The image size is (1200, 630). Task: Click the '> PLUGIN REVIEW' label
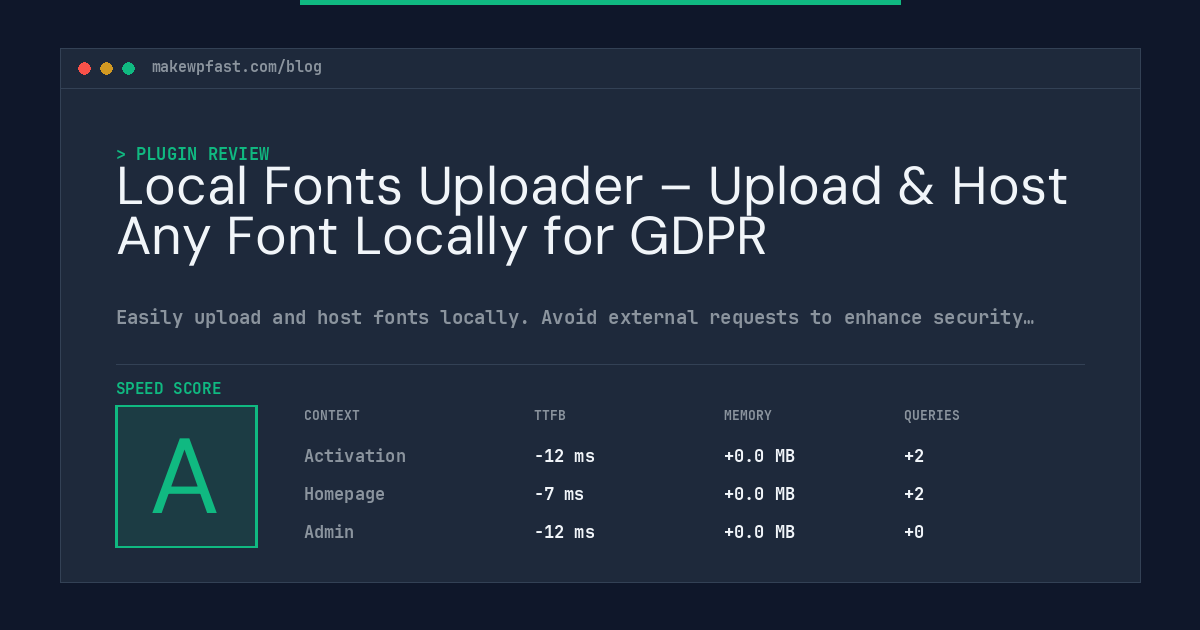(x=193, y=154)
